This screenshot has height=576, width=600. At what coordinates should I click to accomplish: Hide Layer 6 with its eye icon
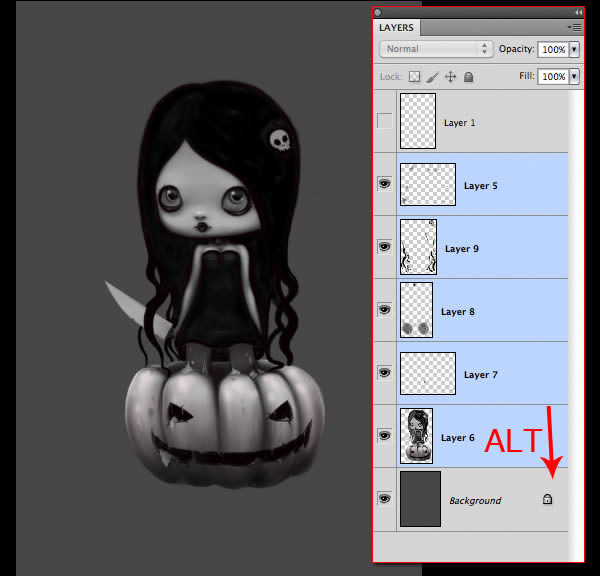[x=385, y=436]
